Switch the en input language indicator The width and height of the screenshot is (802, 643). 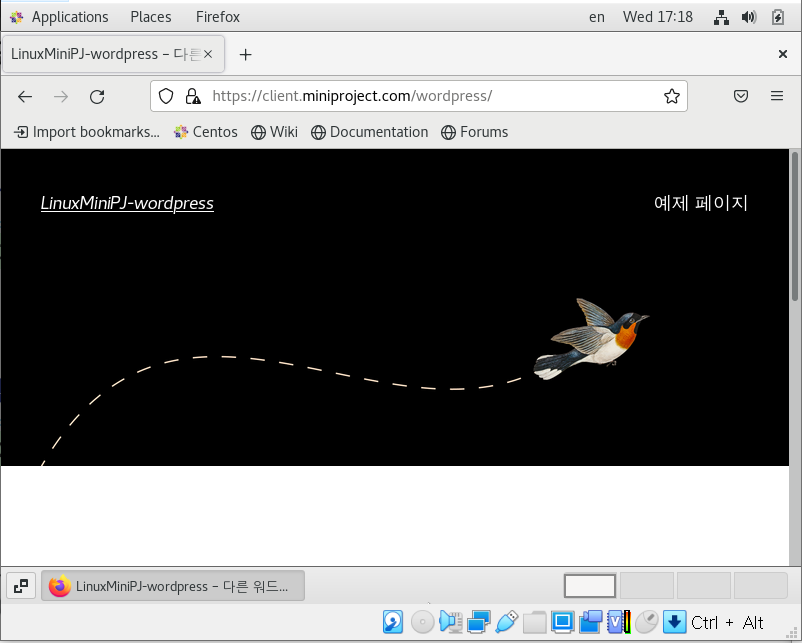click(x=596, y=17)
